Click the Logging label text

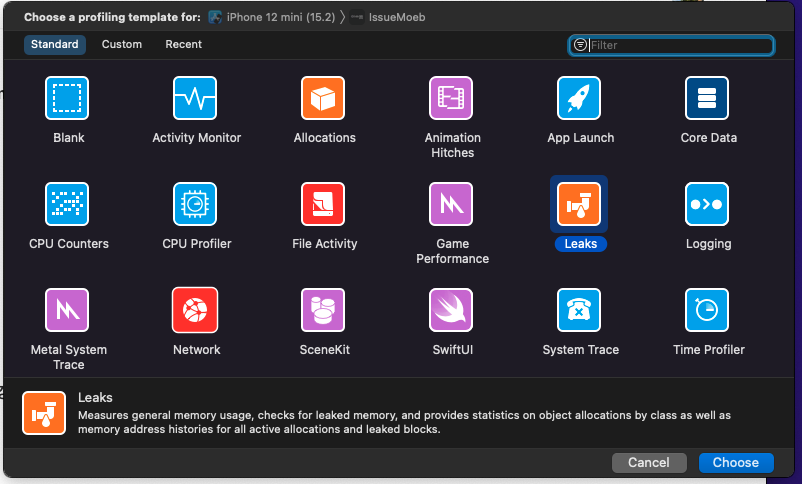[x=708, y=244]
